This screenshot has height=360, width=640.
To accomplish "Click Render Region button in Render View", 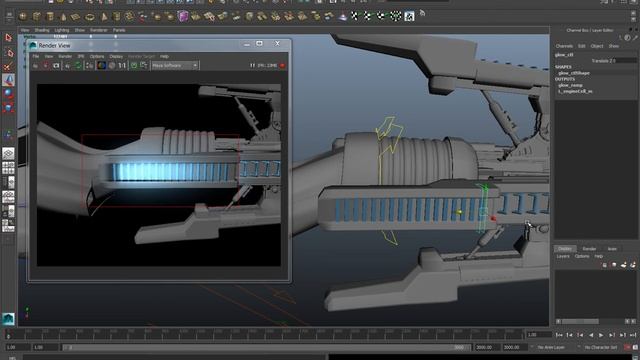I will pyautogui.click(x=46, y=65).
